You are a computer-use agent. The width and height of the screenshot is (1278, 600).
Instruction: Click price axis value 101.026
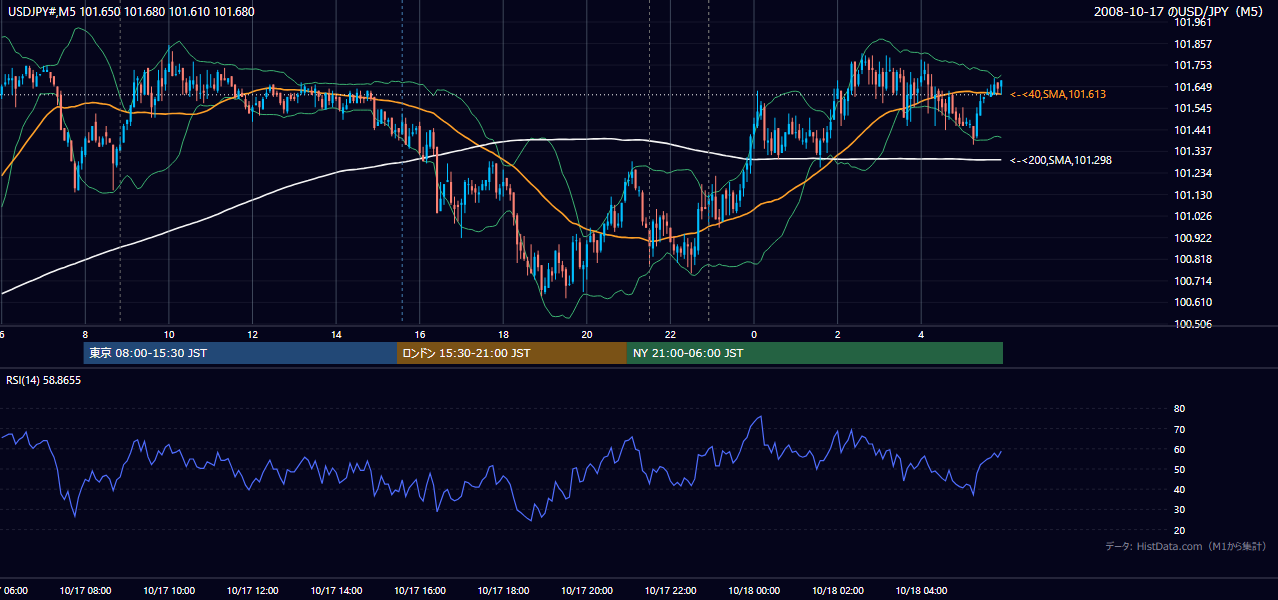tap(1193, 216)
